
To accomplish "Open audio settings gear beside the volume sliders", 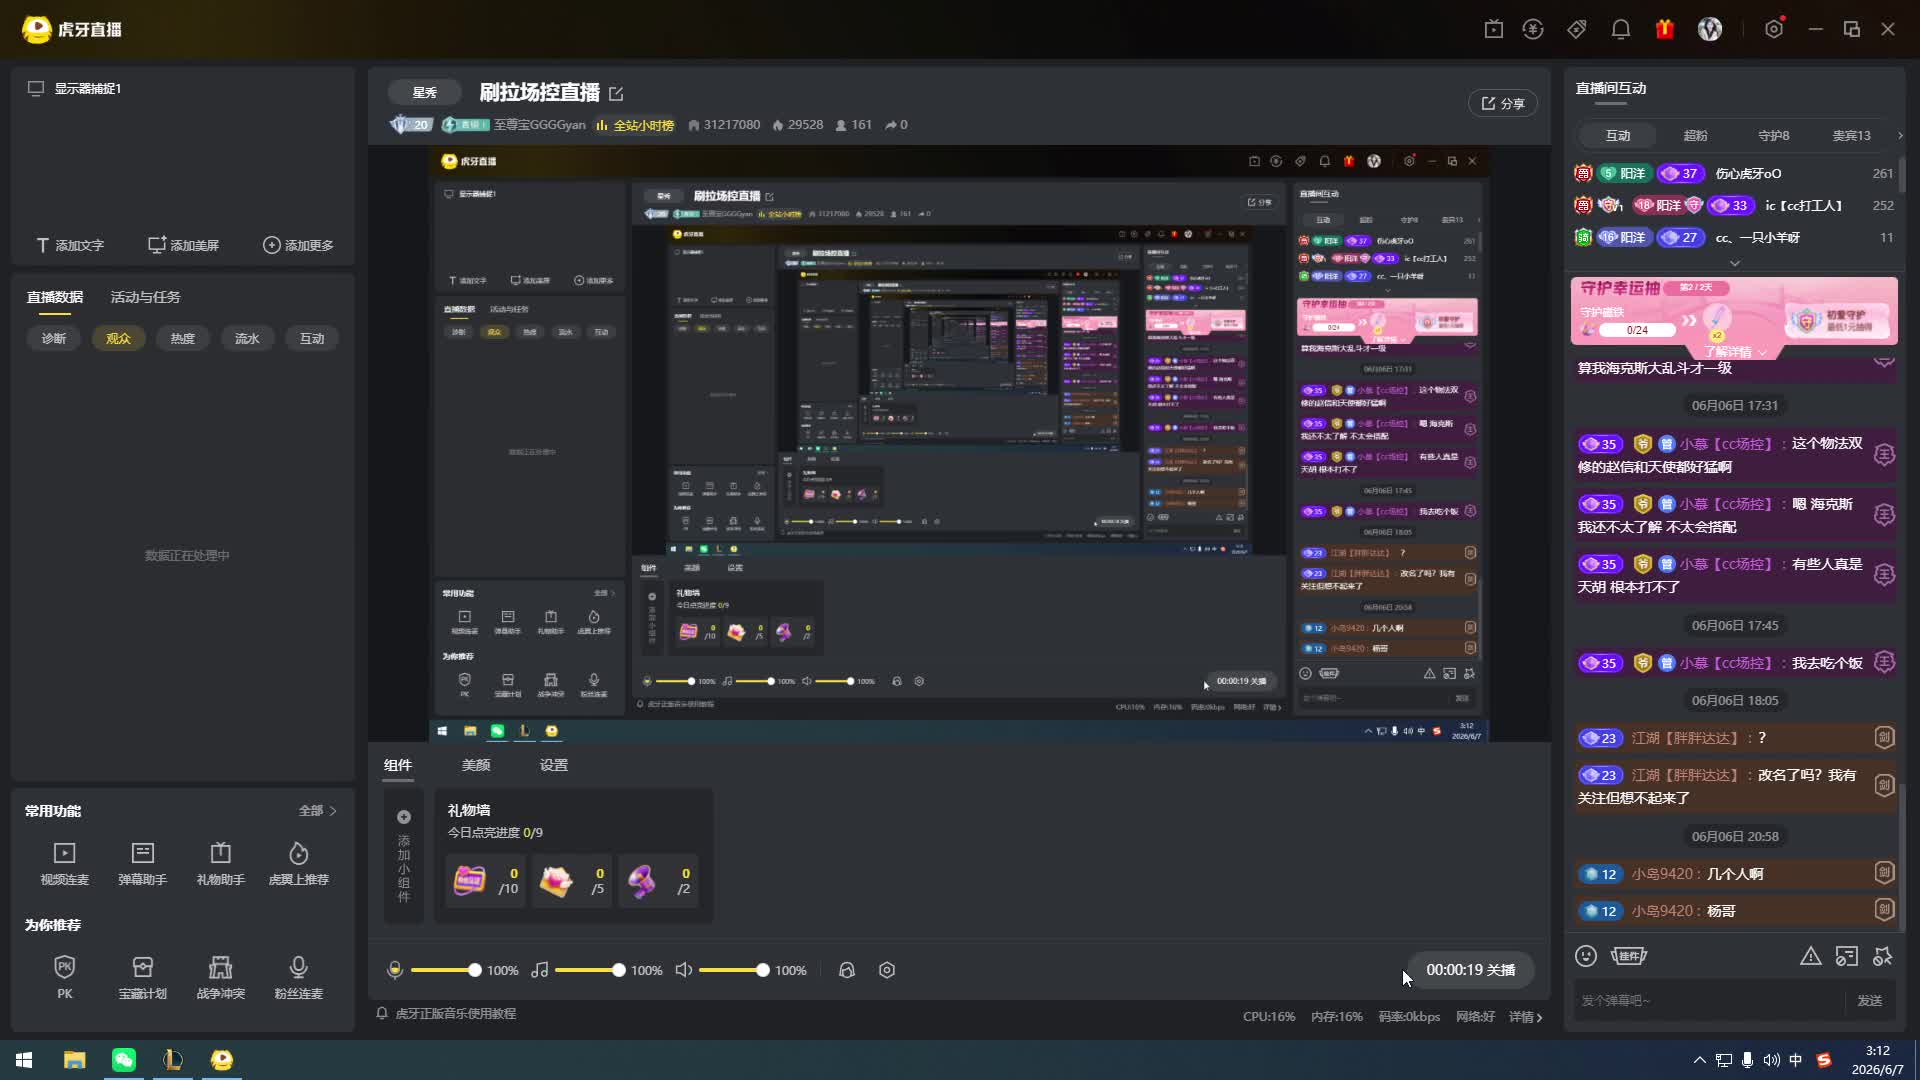I will 887,970.
